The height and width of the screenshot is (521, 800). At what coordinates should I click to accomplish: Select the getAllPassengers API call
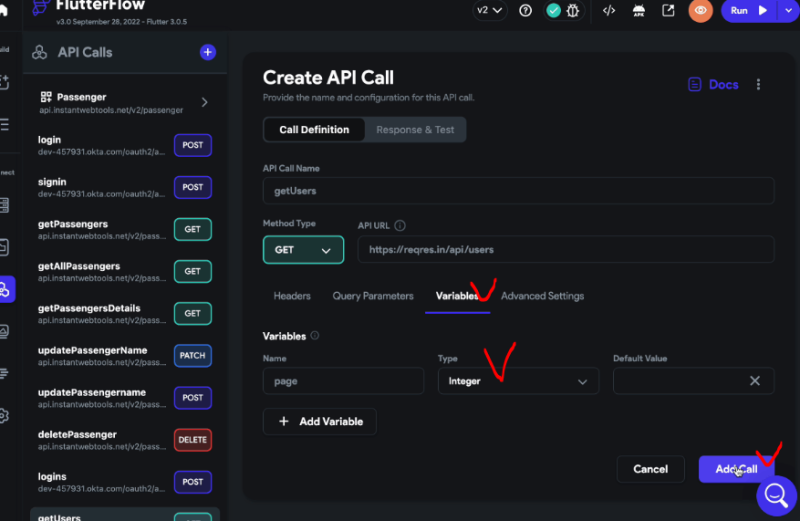(x=124, y=271)
